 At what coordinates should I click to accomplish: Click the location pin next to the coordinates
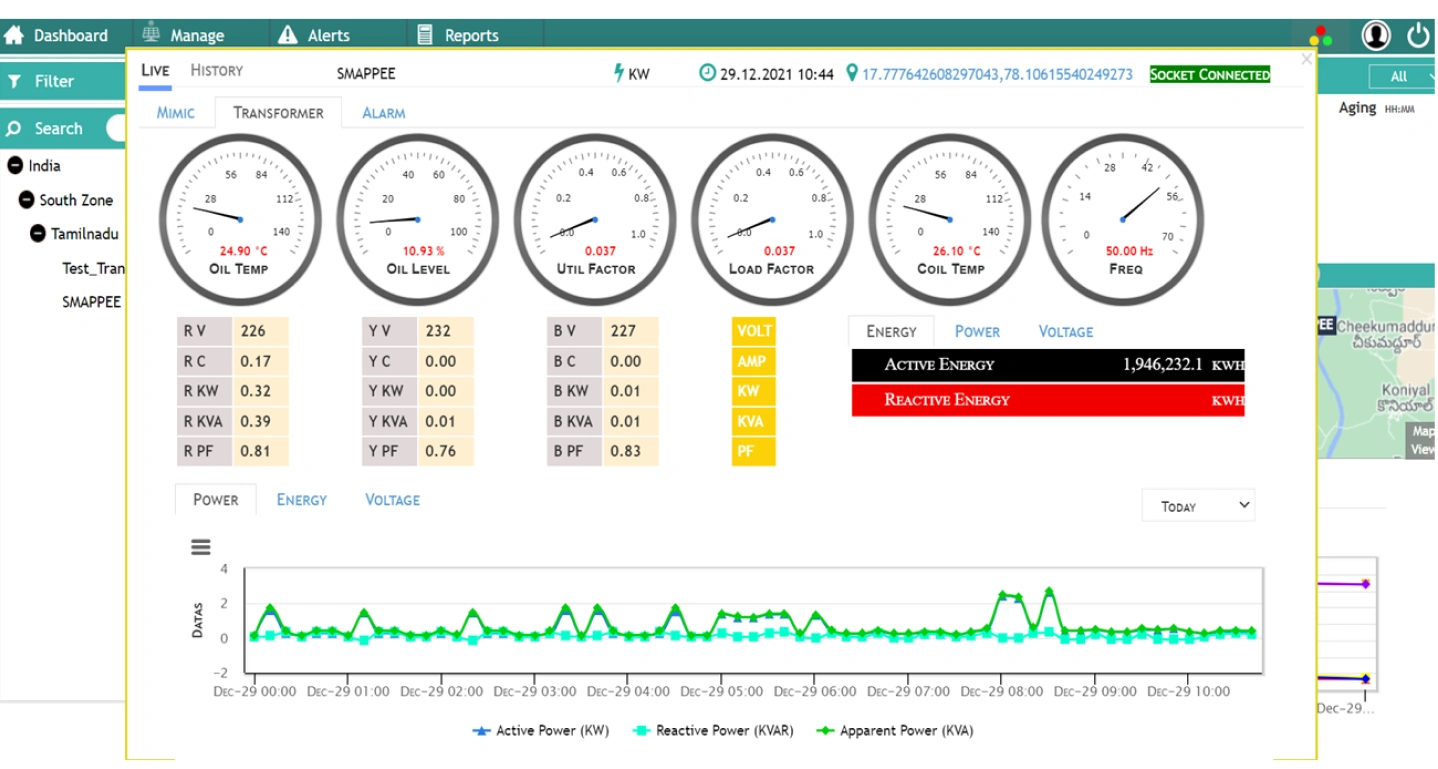[854, 73]
